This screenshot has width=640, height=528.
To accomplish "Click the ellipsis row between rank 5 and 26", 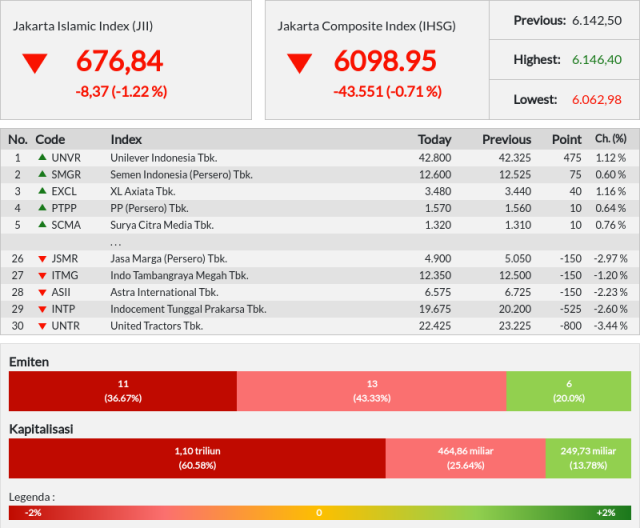I will click(x=320, y=242).
